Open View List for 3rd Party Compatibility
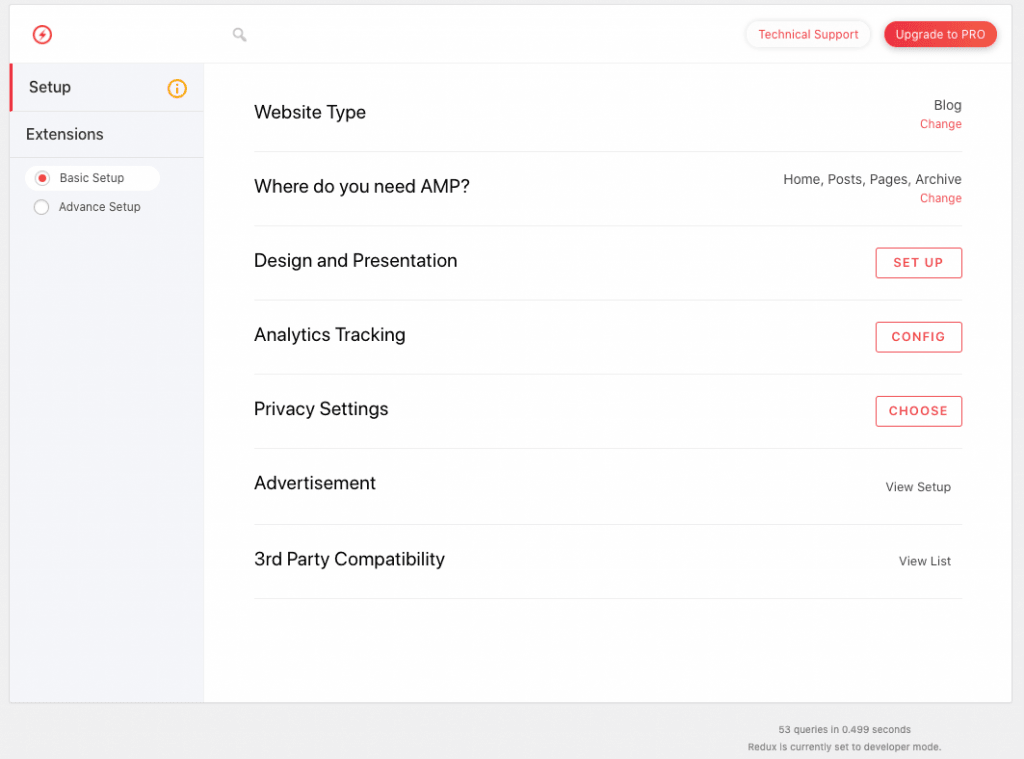 (925, 561)
